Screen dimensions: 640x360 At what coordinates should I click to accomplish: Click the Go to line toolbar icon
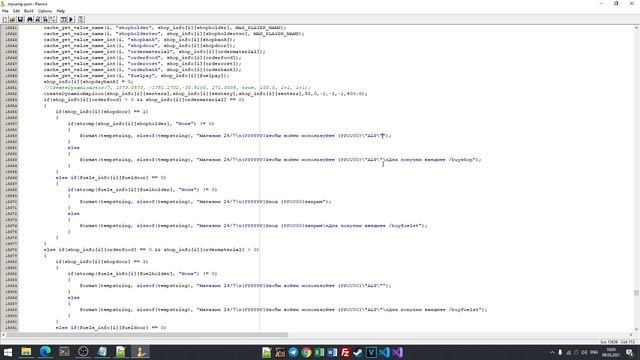(x=53, y=19)
